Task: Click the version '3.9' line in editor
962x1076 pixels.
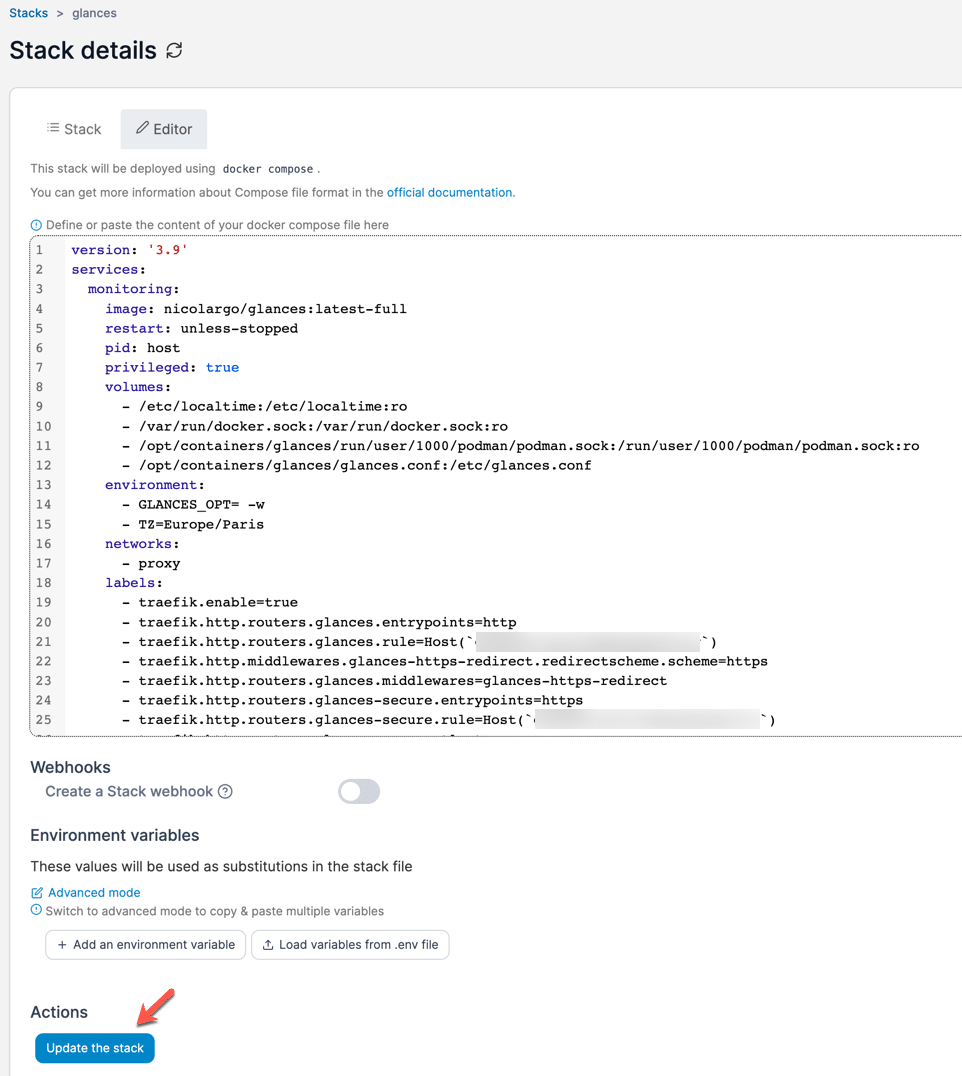Action: pyautogui.click(x=130, y=250)
